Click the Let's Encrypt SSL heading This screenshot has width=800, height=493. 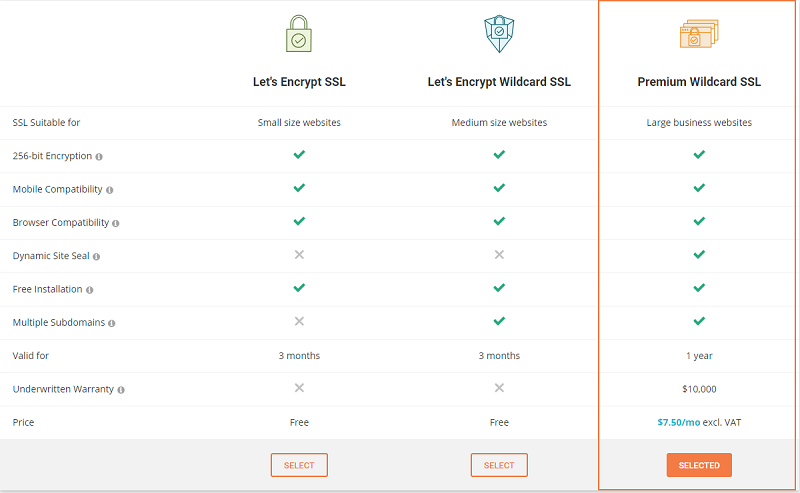pyautogui.click(x=299, y=82)
